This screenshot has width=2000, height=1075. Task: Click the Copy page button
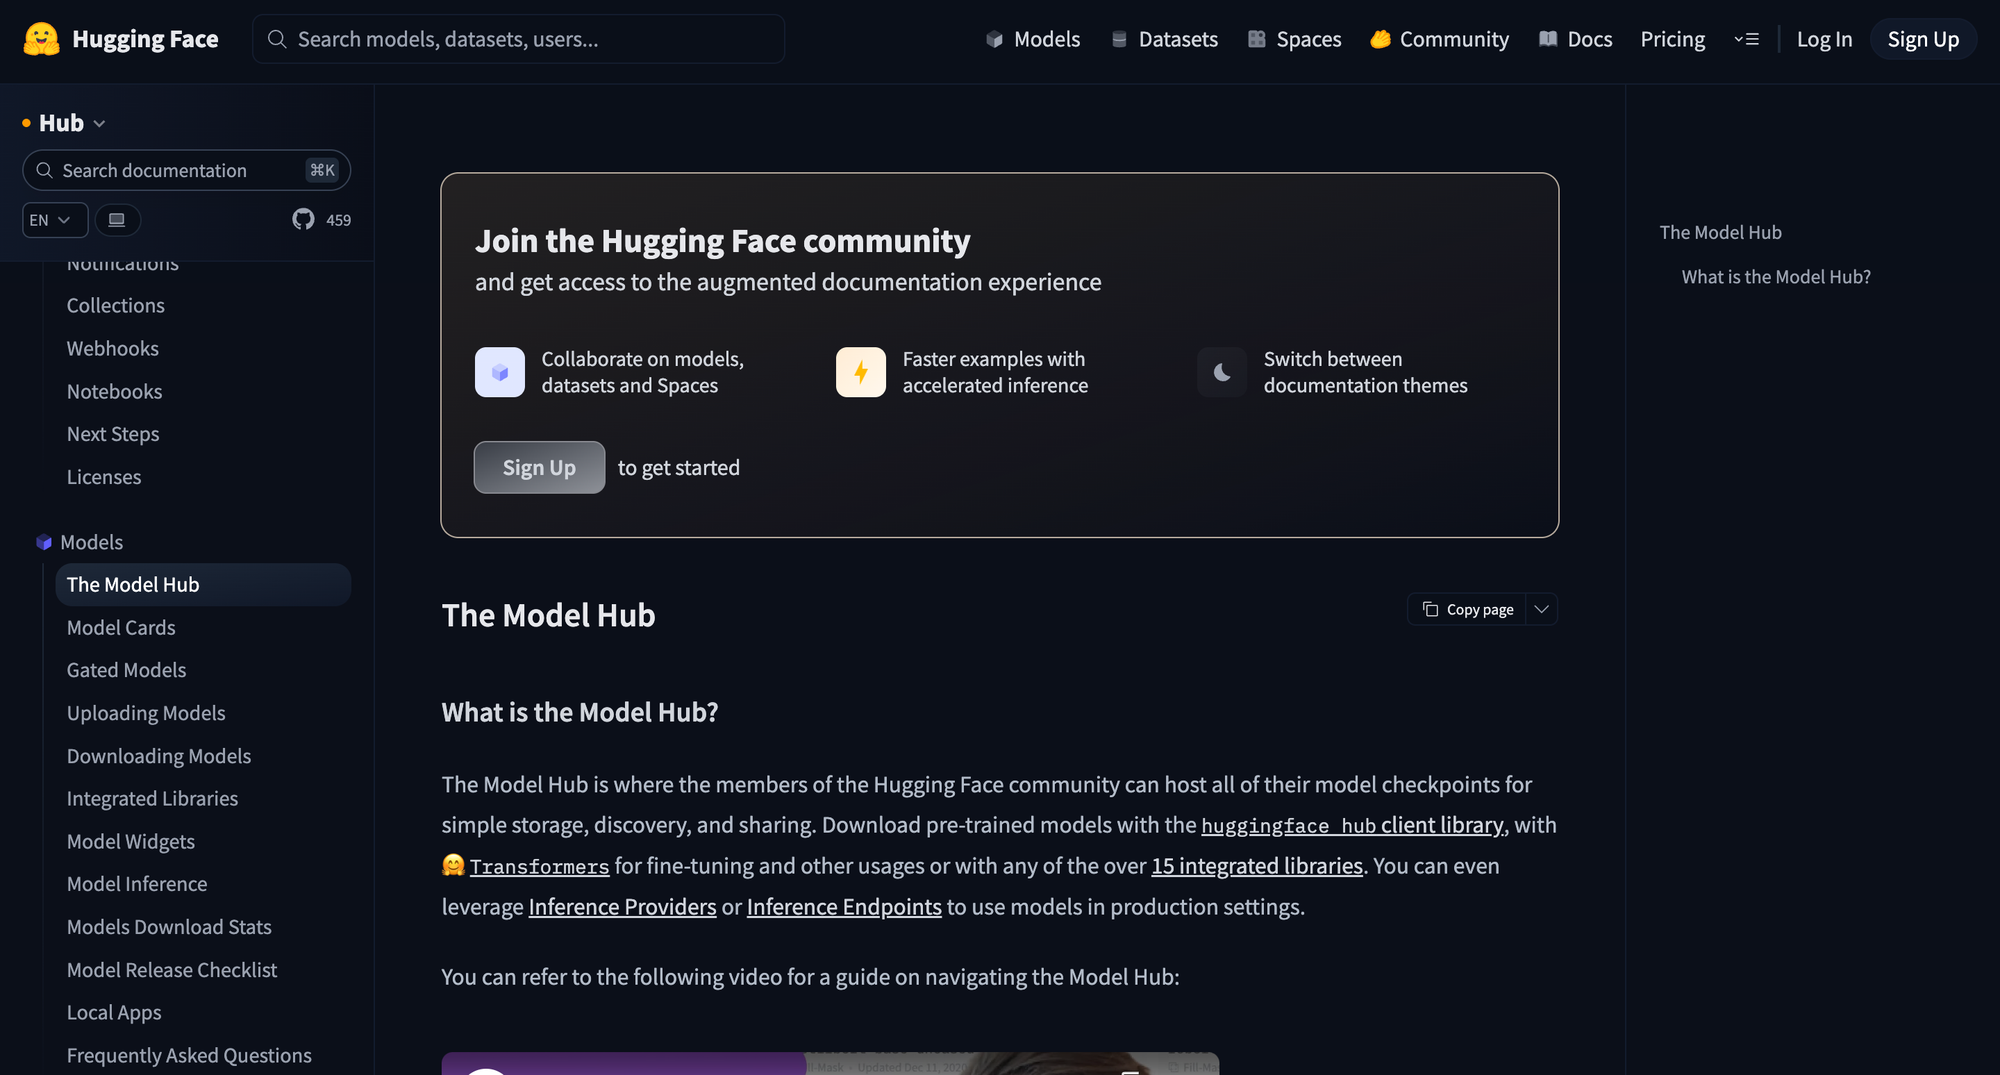click(x=1467, y=609)
